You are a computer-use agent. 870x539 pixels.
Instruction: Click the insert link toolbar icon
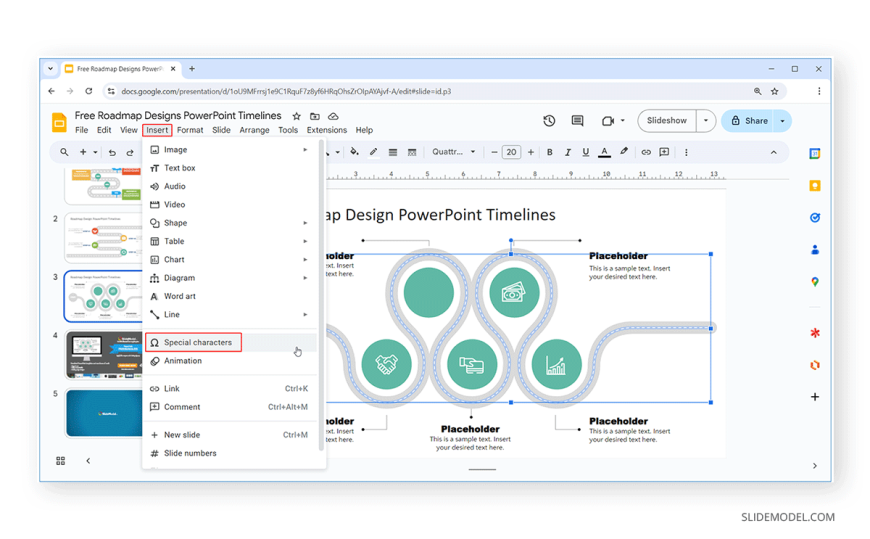pos(646,152)
